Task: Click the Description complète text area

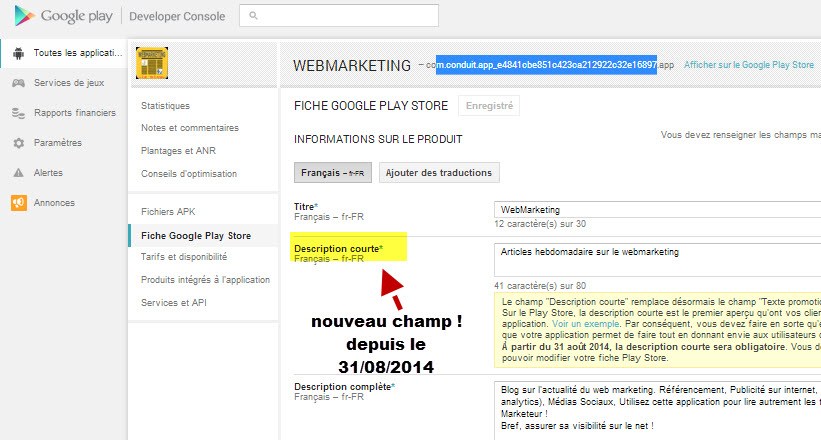Action: tap(657, 411)
